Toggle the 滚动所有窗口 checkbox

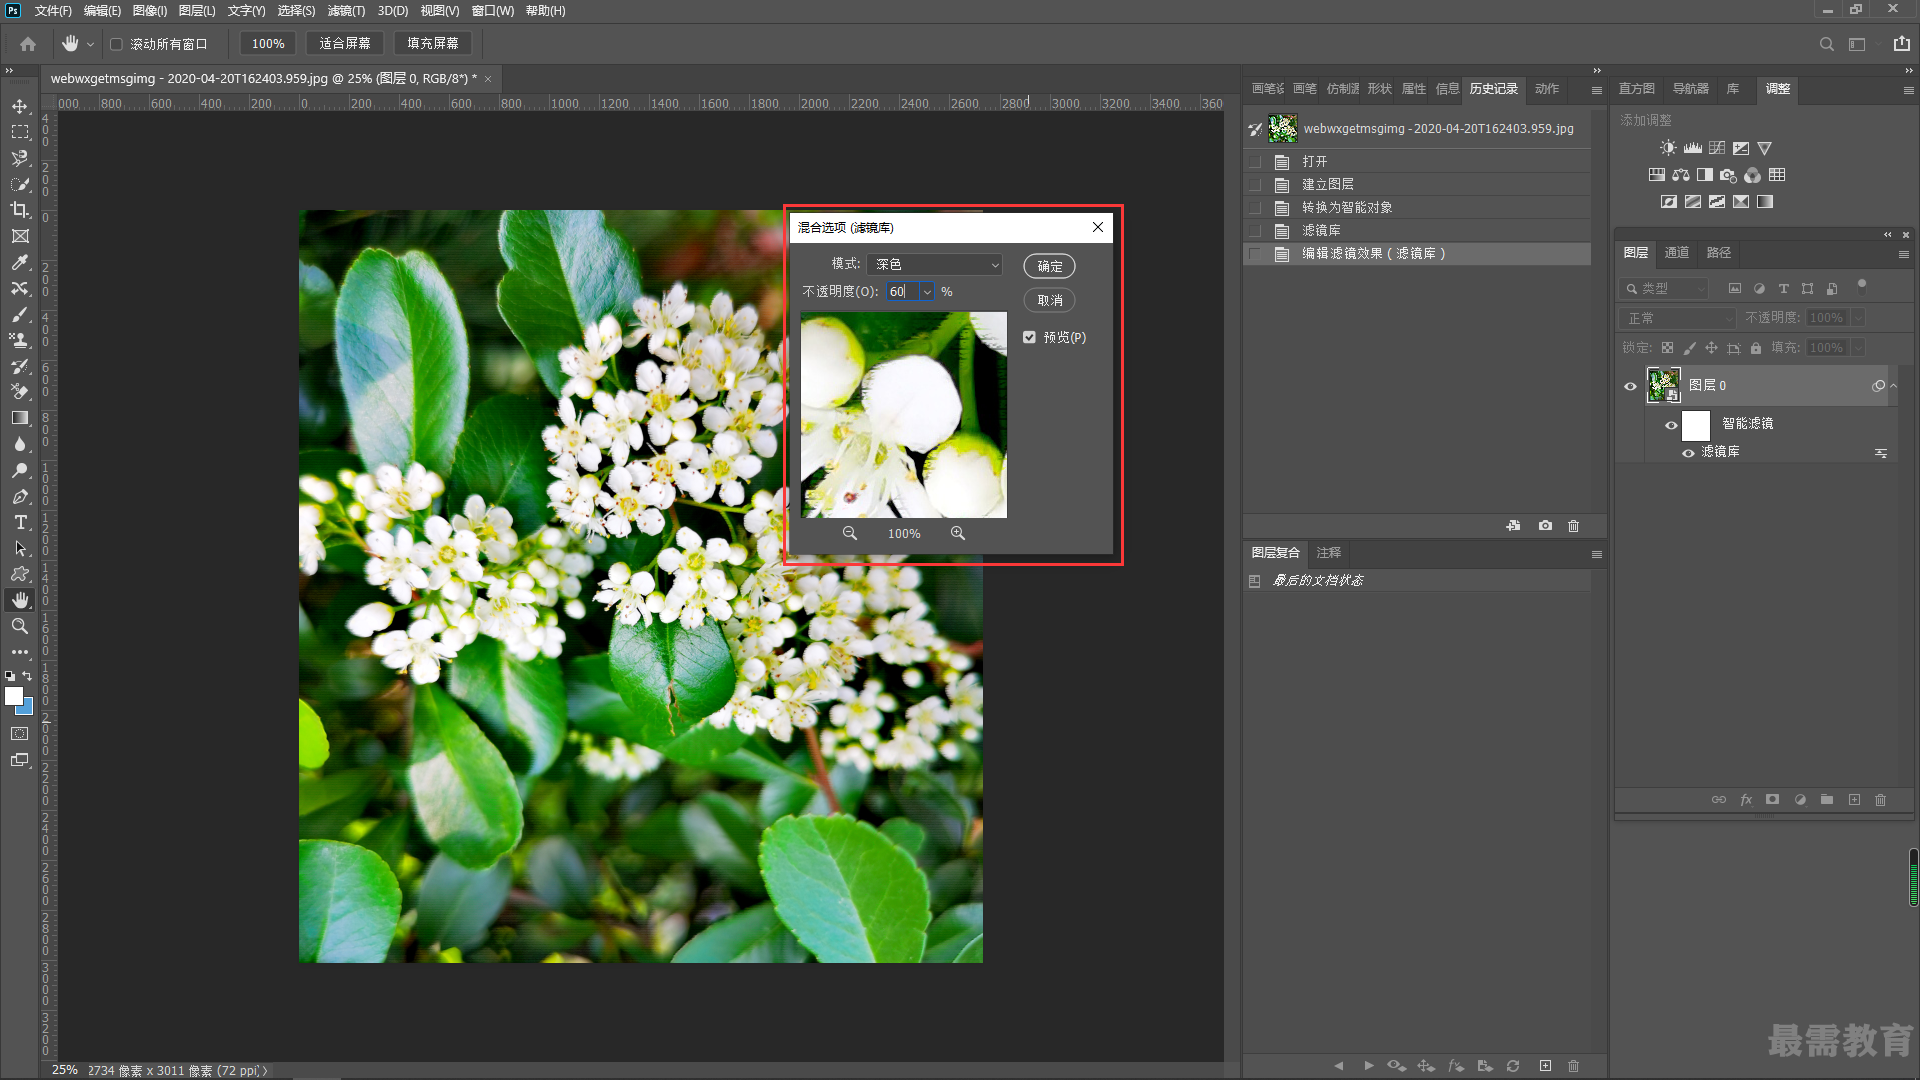(x=116, y=44)
